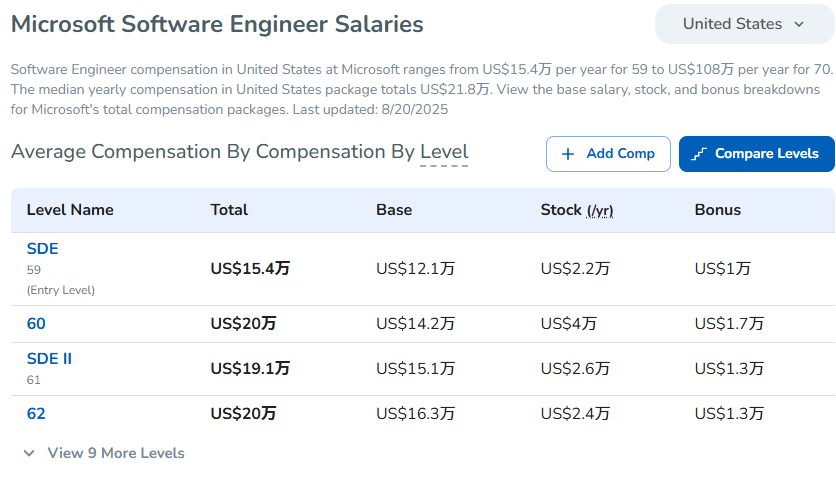Open the level 60 link

pos(36,324)
